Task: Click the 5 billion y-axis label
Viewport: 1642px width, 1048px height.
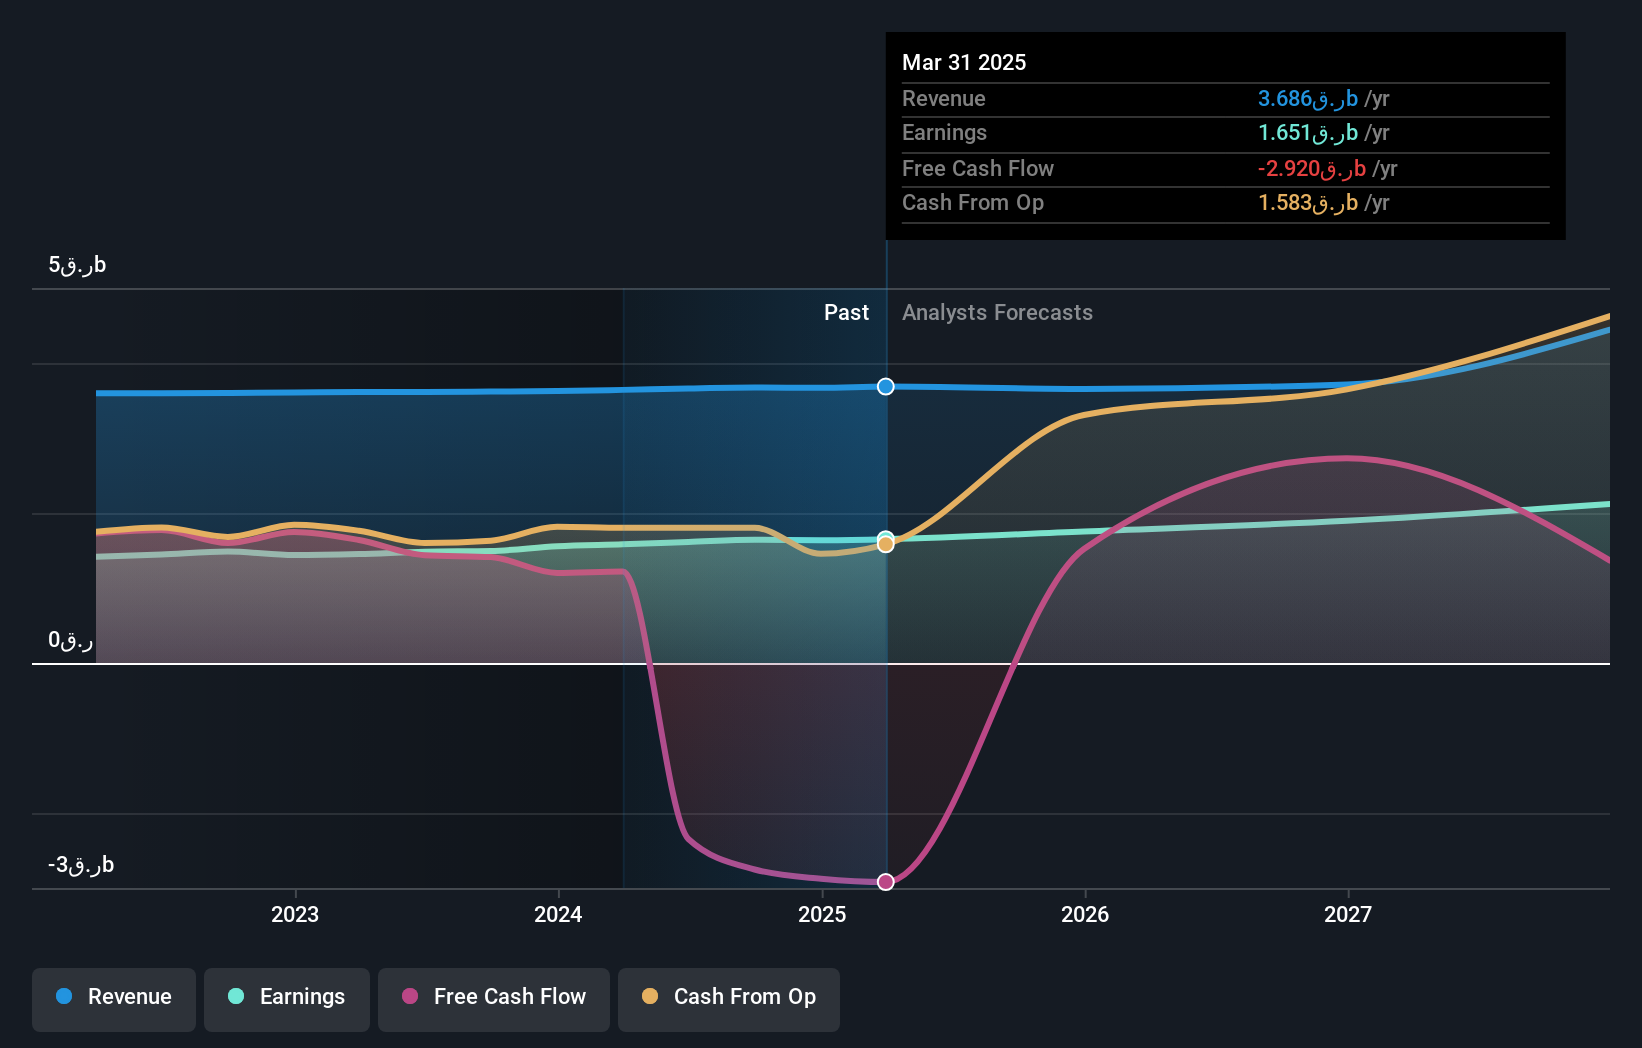Action: click(77, 265)
